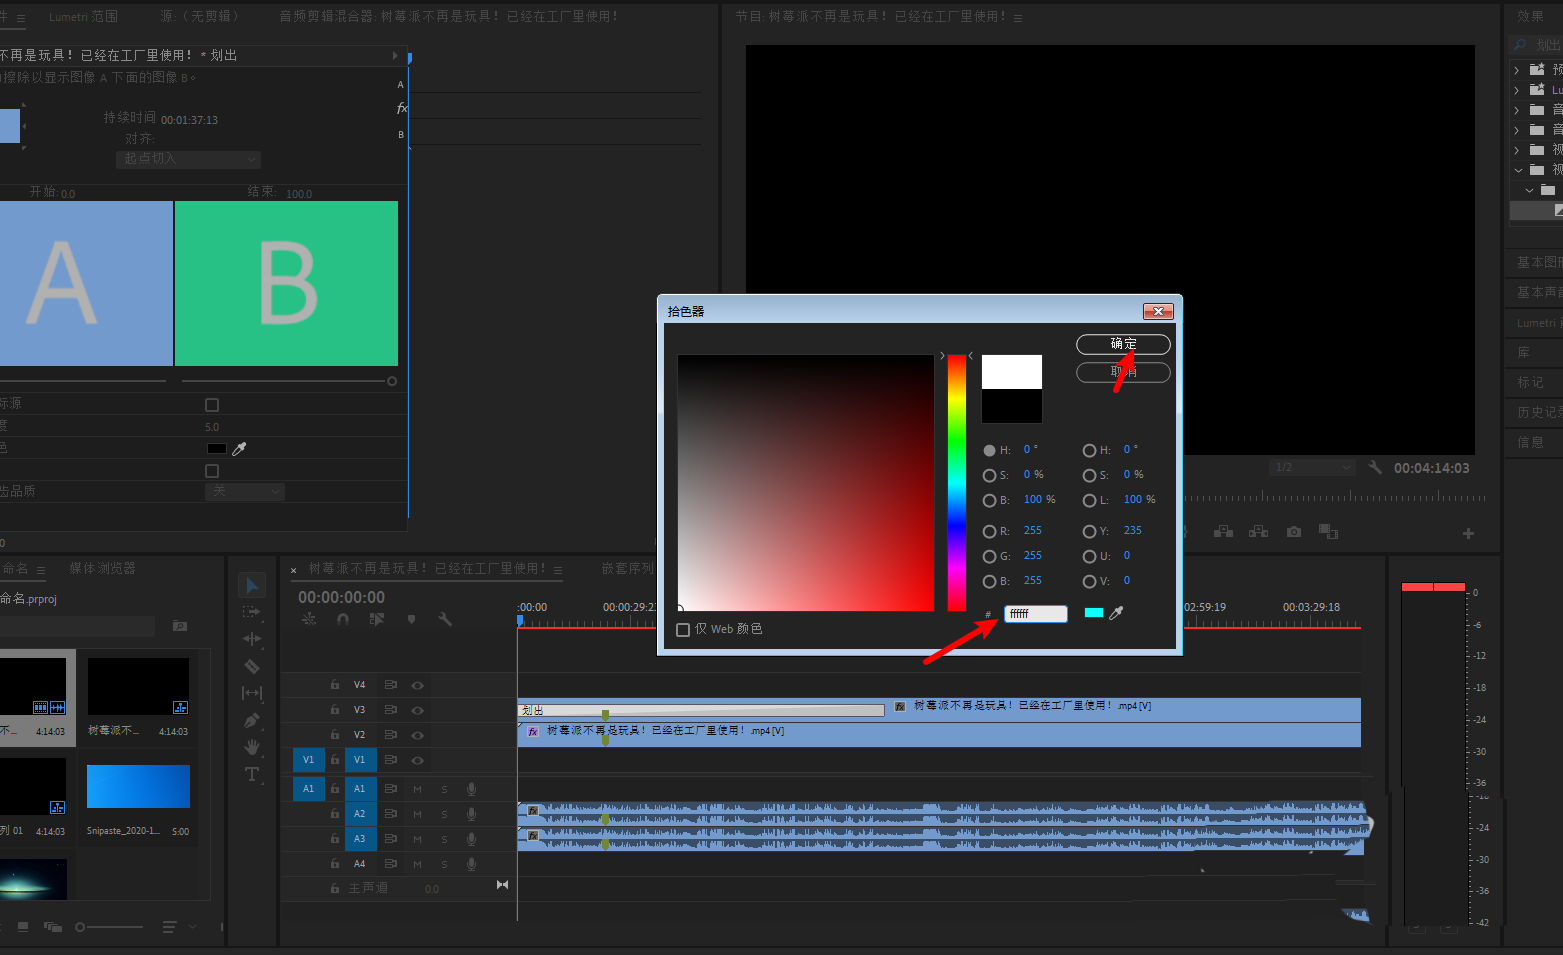Select the Razor tool in the tools panel

[252, 666]
